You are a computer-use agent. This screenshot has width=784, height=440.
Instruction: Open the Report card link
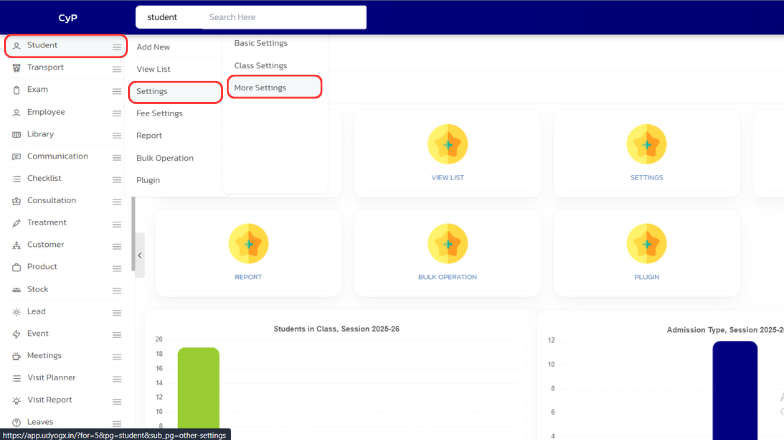[248, 276]
